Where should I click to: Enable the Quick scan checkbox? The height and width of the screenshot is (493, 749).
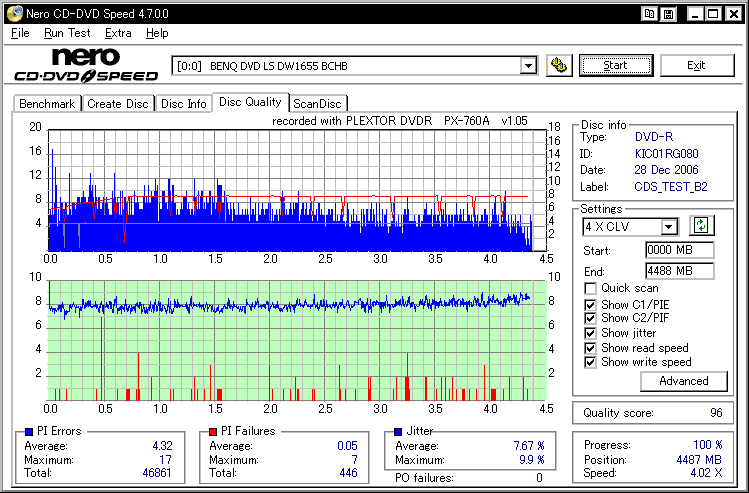point(590,289)
